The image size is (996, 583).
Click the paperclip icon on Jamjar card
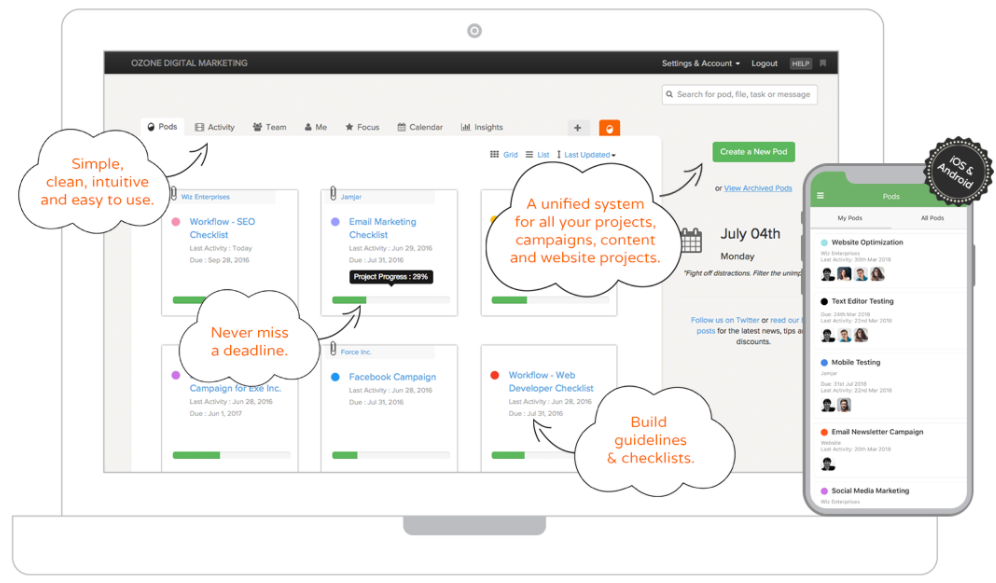(x=333, y=193)
